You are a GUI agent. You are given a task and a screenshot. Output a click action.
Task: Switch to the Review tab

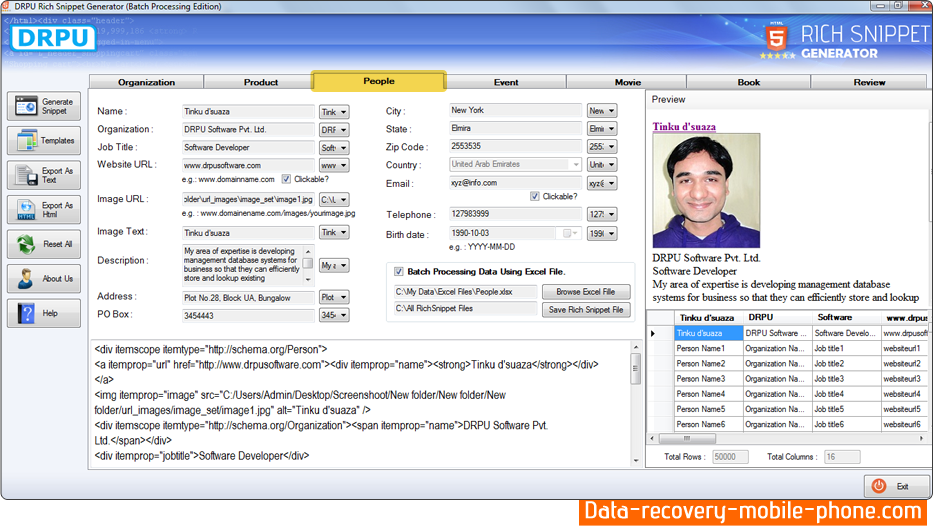[869, 82]
